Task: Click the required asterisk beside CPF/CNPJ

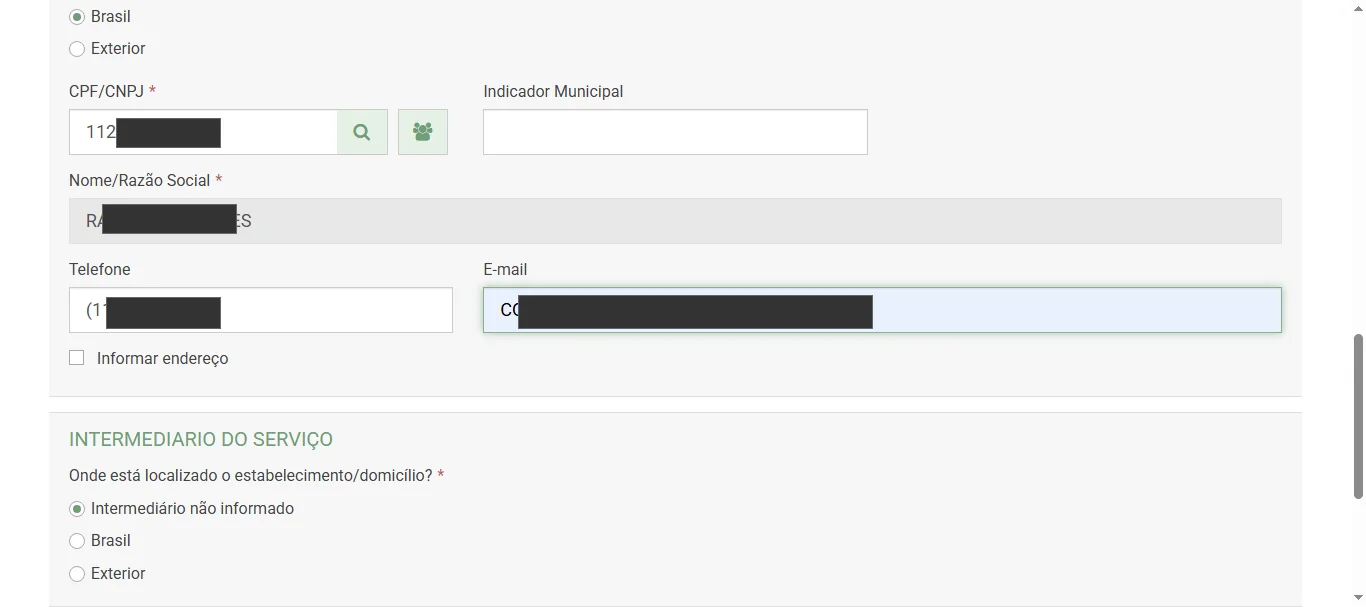Action: [x=152, y=90]
